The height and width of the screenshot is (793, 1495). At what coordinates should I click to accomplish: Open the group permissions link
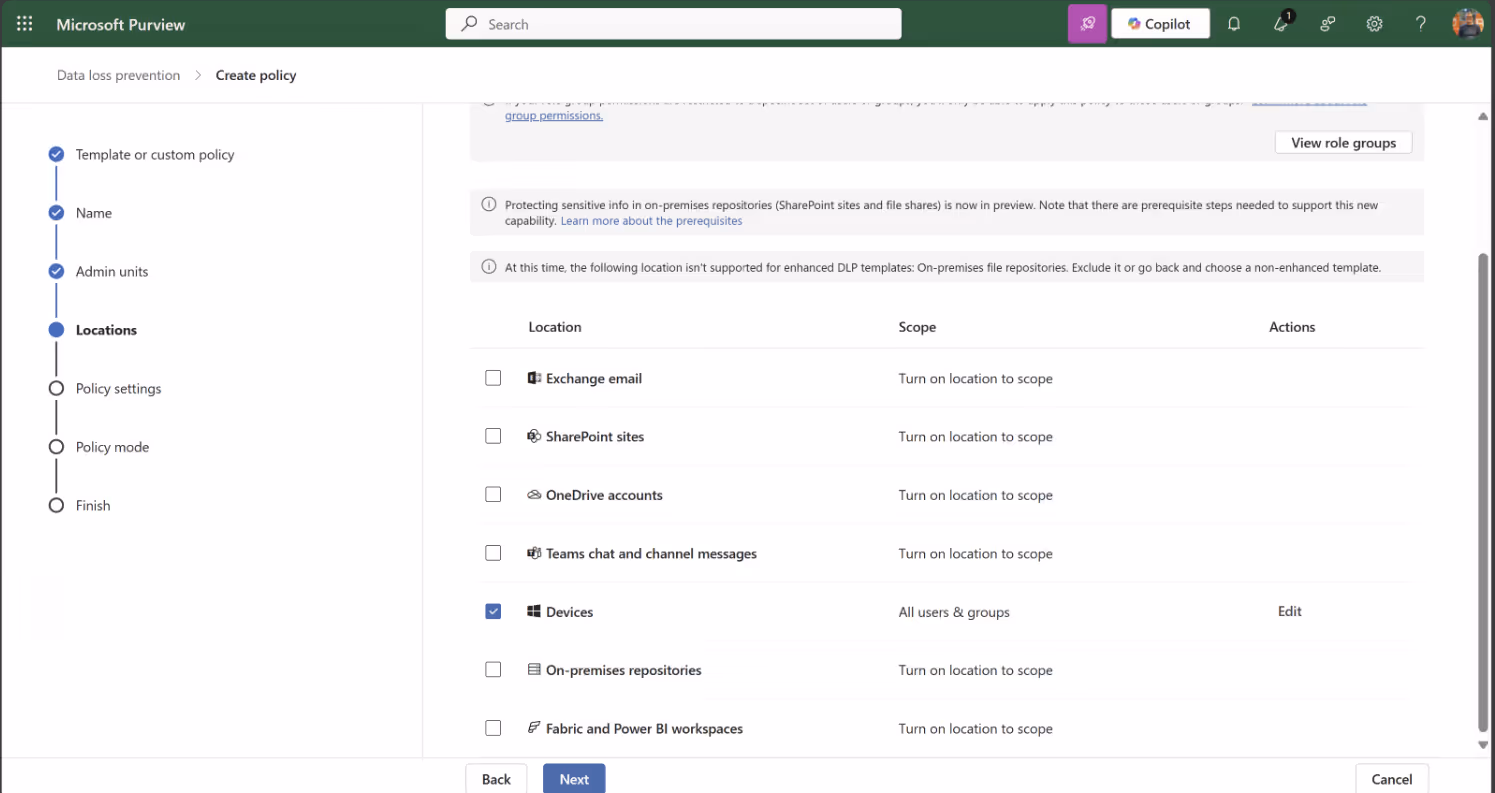pyautogui.click(x=554, y=116)
